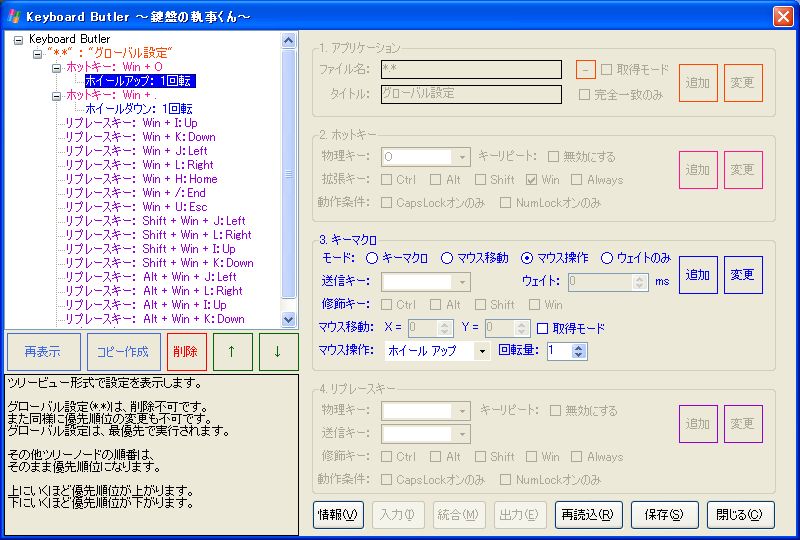The height and width of the screenshot is (540, 800).
Task: Select リプレースキー Win + U: Esc
Action: click(136, 207)
